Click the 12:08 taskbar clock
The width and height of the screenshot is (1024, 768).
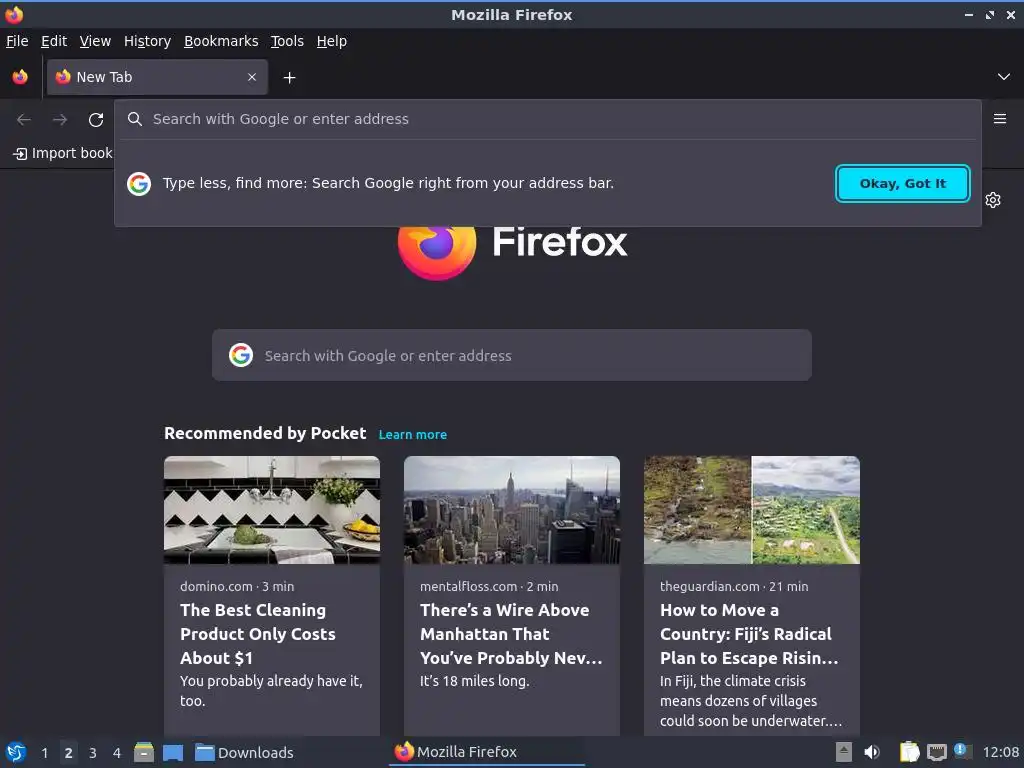point(1000,753)
